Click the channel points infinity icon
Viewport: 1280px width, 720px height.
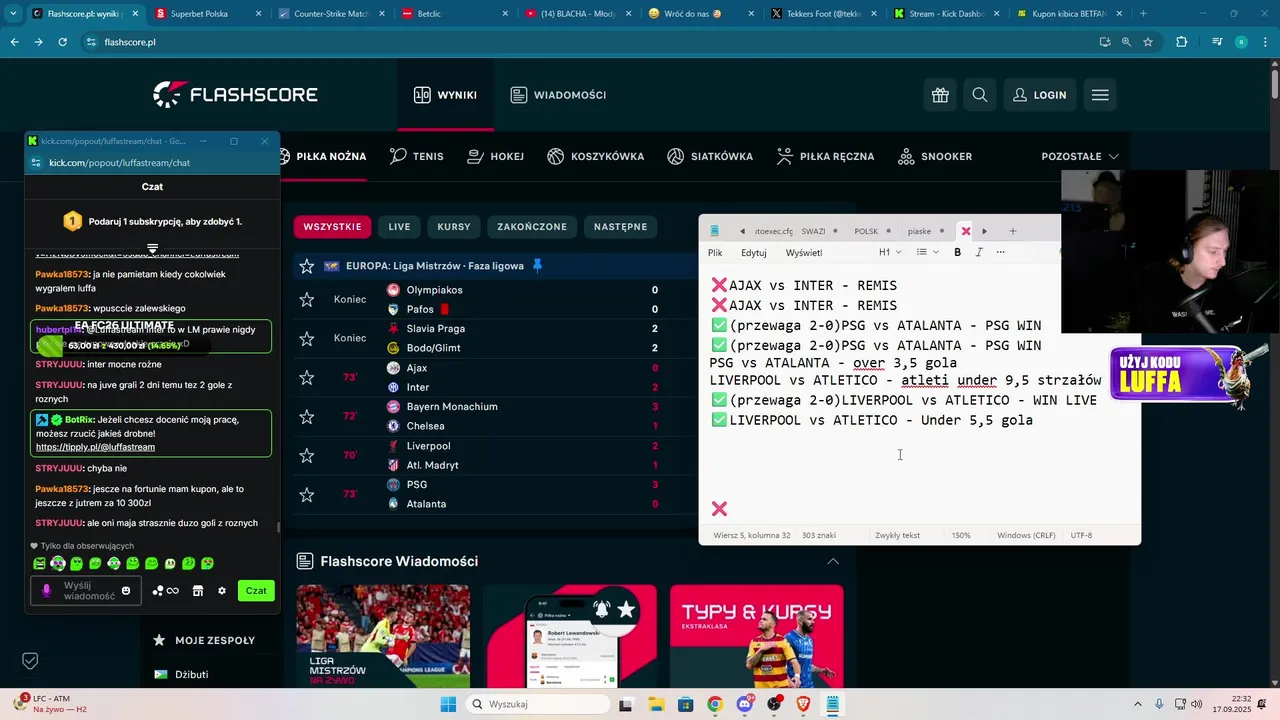tap(173, 591)
